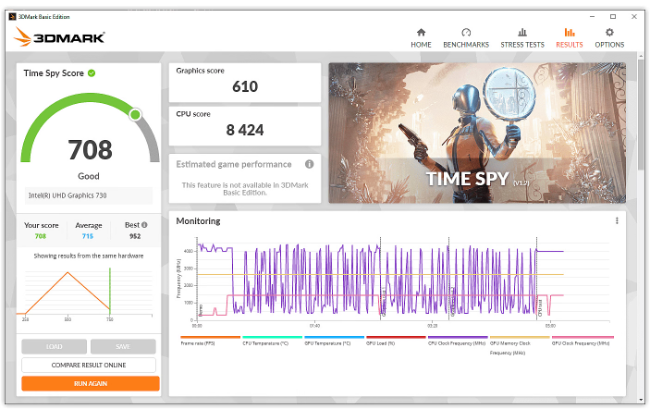This screenshot has height=410, width=654.
Task: Click the Estimated game performance info icon
Action: (x=309, y=164)
